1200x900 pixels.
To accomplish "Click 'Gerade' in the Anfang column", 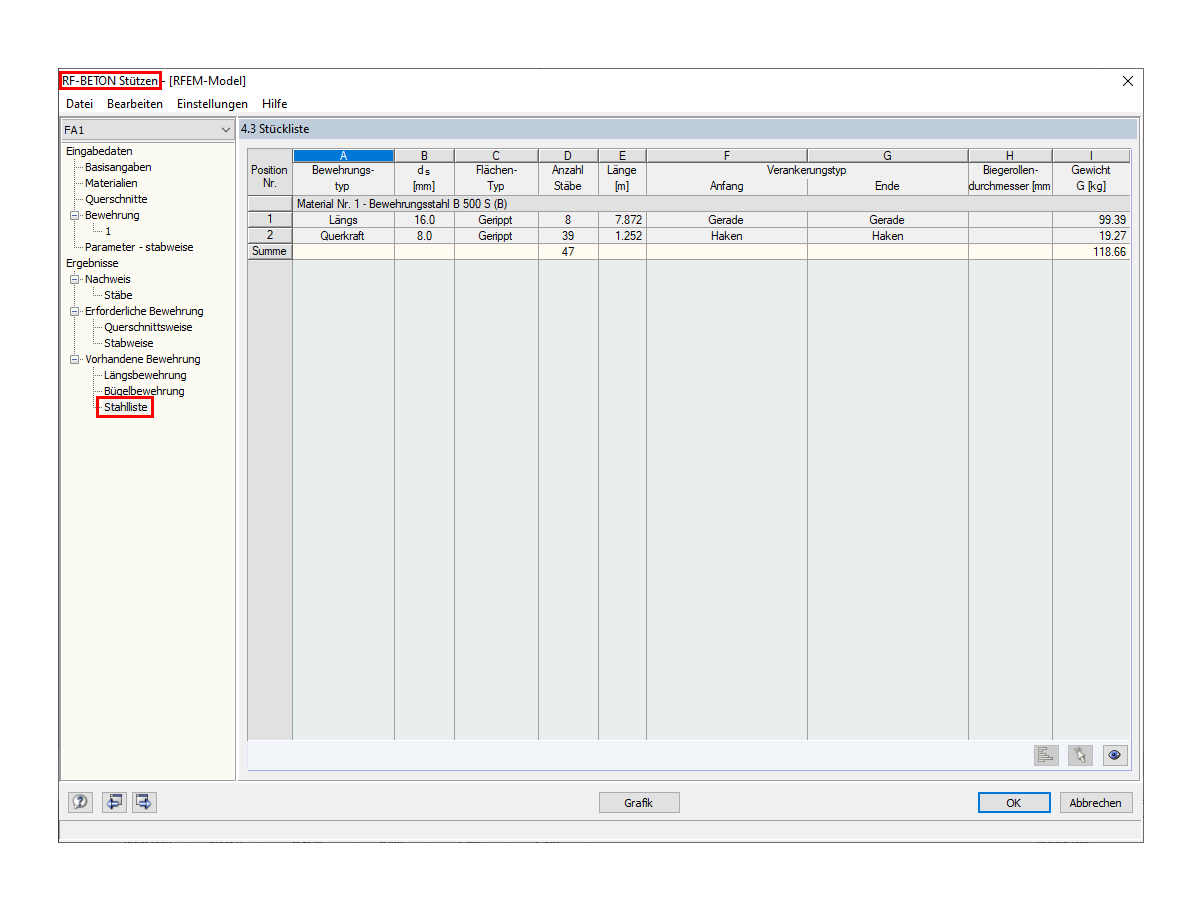I will (726, 220).
